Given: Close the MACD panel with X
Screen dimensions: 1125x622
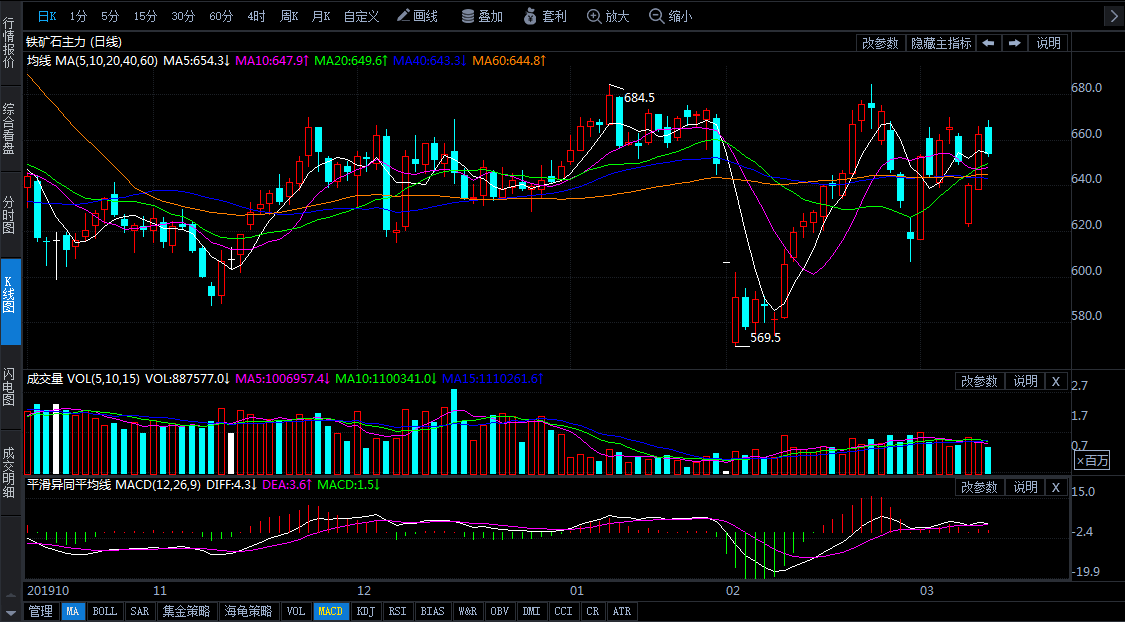Looking at the screenshot, I should coord(1055,488).
